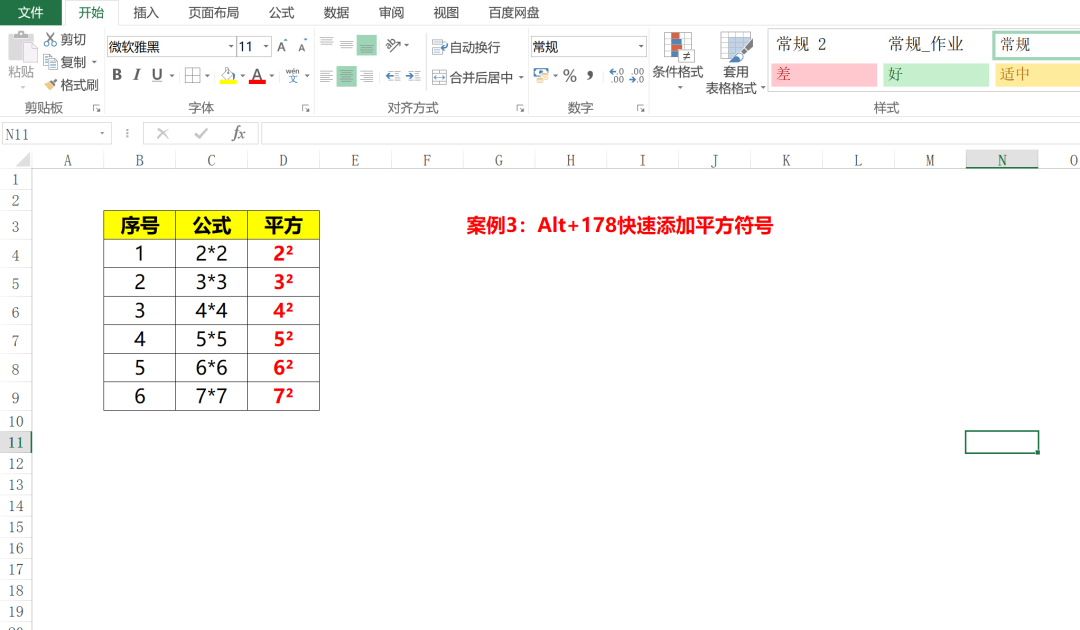The image size is (1080, 630).
Task: Open the Name Box dropdown arrow
Action: 102,134
